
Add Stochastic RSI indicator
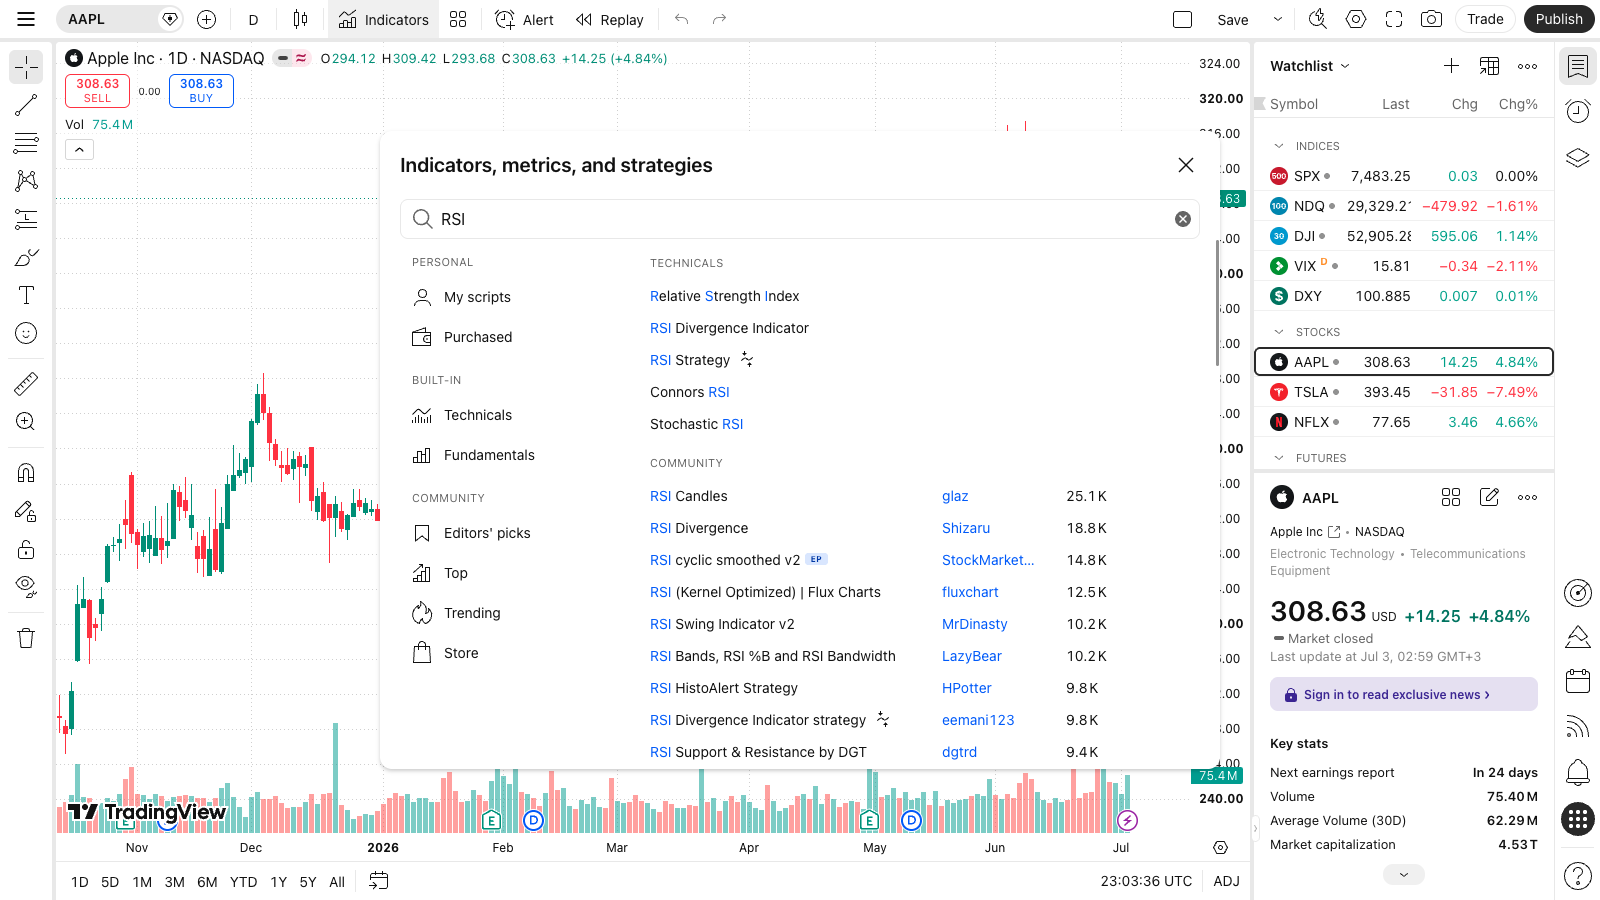(696, 424)
